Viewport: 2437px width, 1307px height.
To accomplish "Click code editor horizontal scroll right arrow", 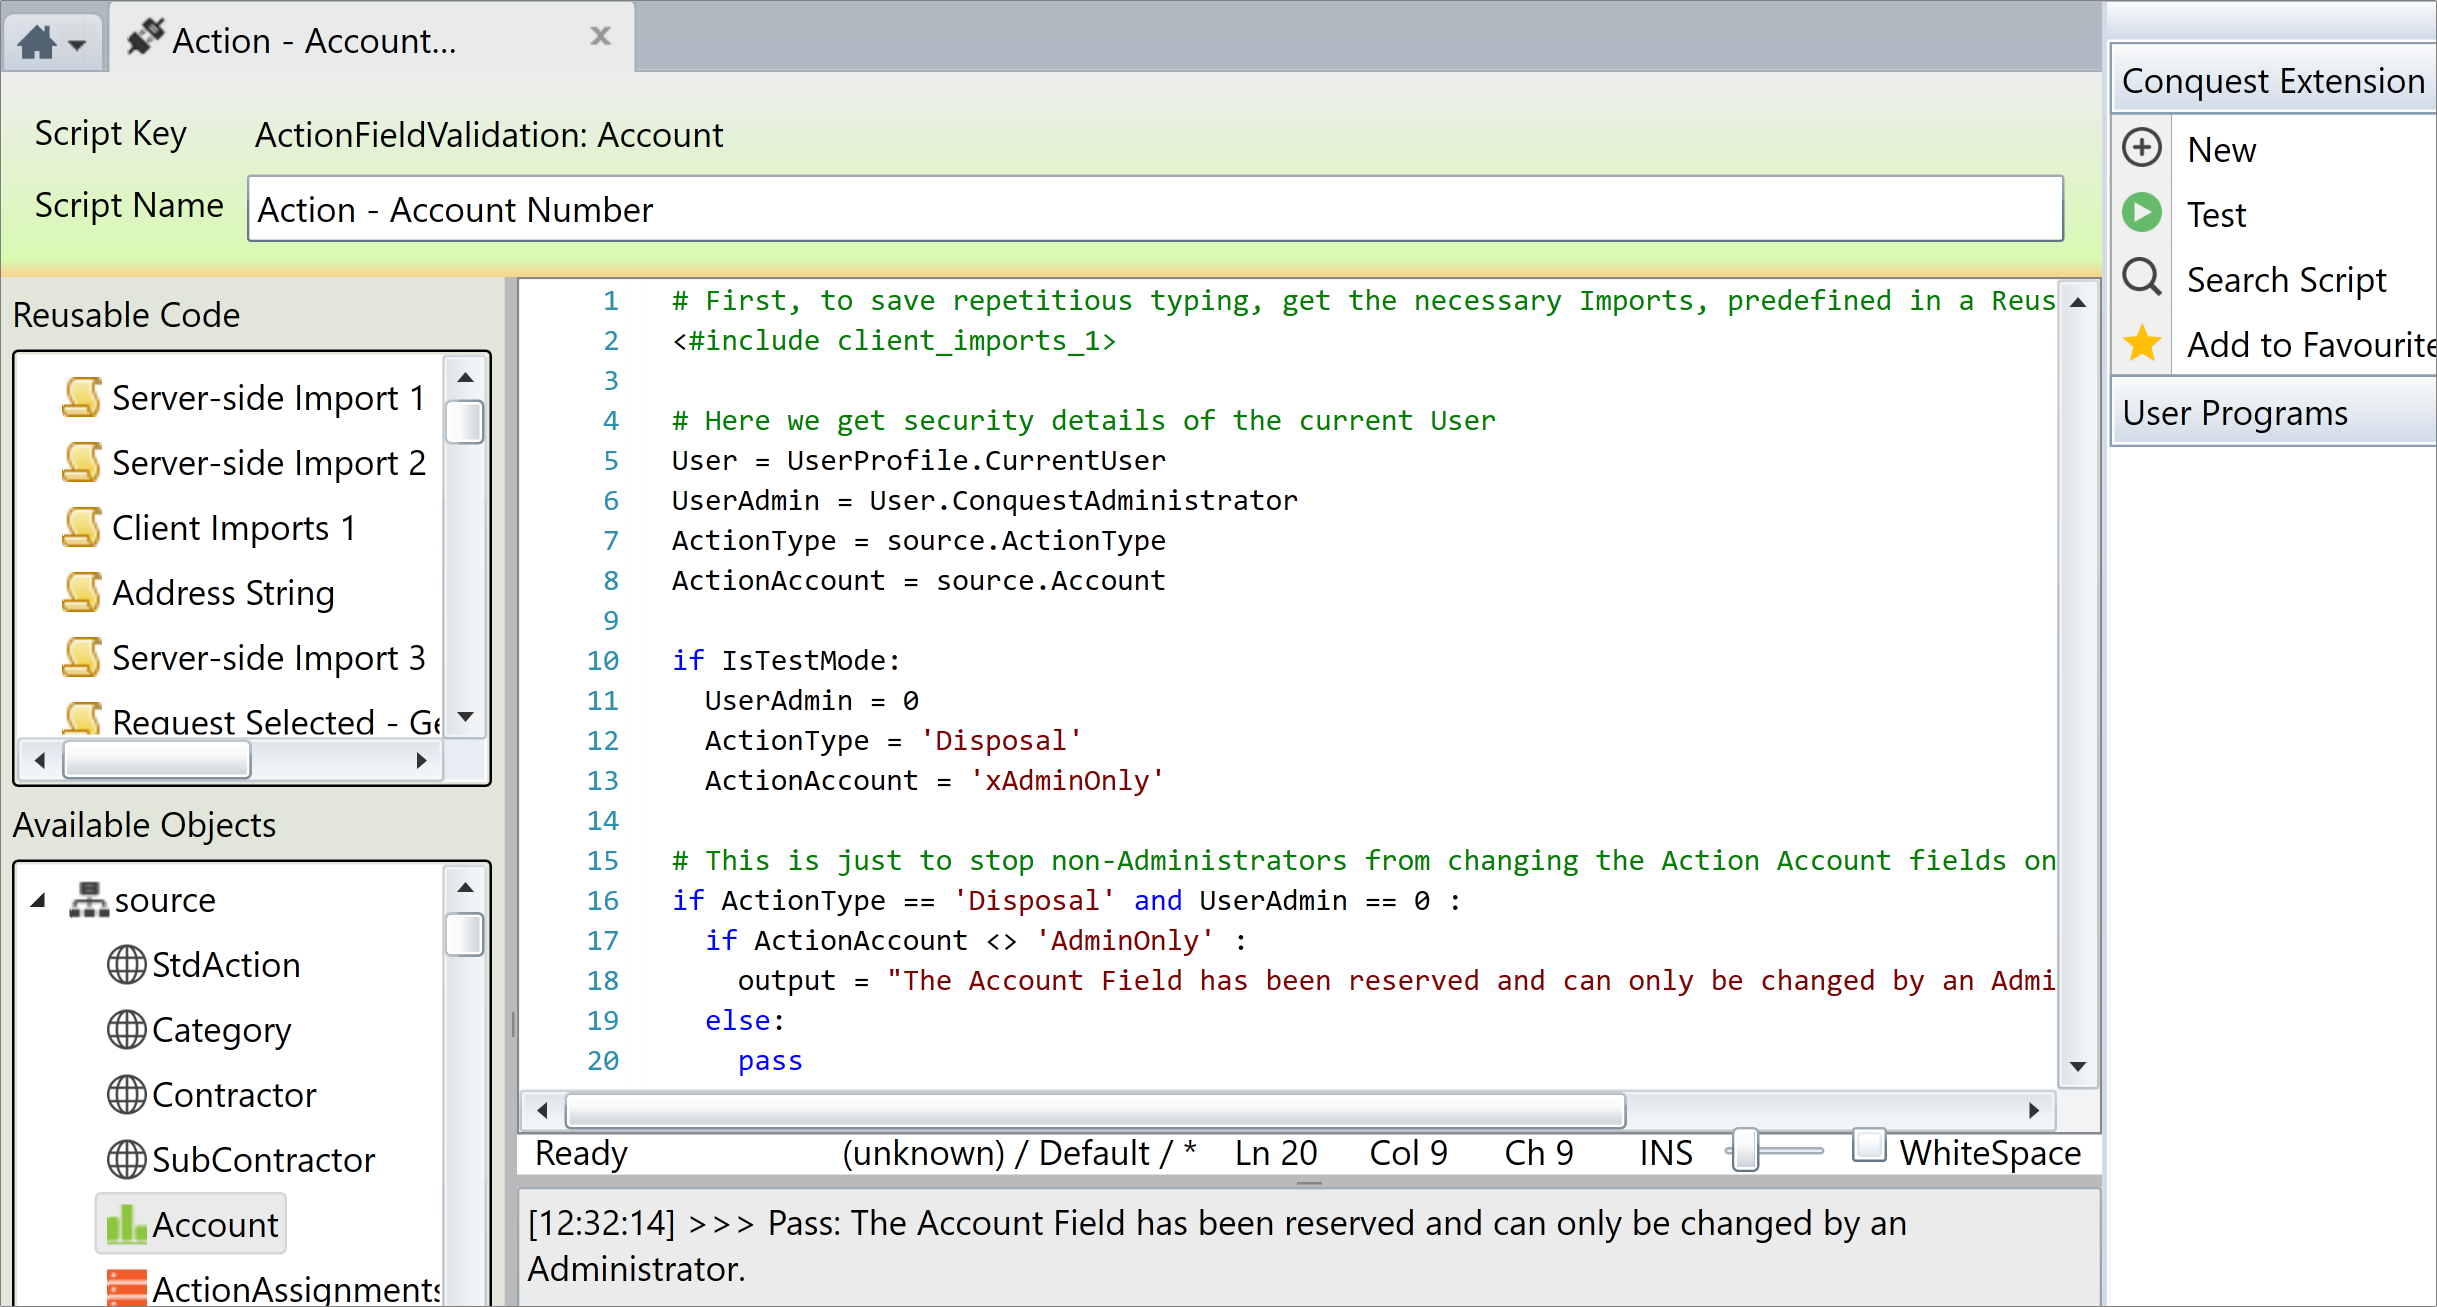I will (x=2034, y=1111).
